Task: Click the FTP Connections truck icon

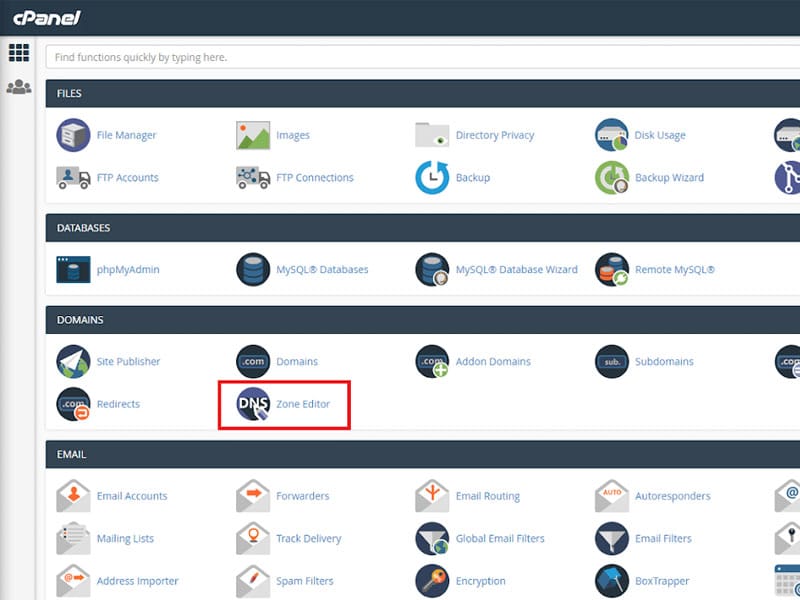Action: click(x=253, y=178)
